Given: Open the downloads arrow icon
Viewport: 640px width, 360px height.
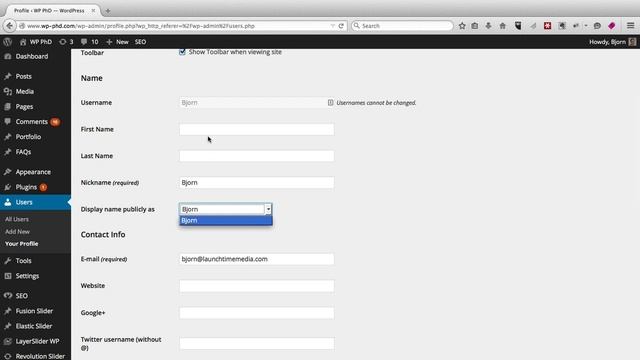Looking at the screenshot, I should click(x=488, y=26).
